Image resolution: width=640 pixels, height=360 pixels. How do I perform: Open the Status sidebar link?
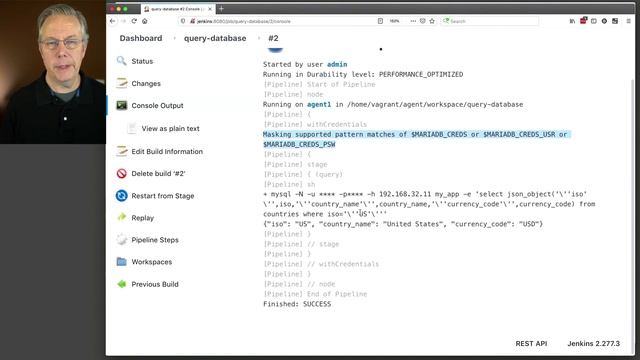142,61
